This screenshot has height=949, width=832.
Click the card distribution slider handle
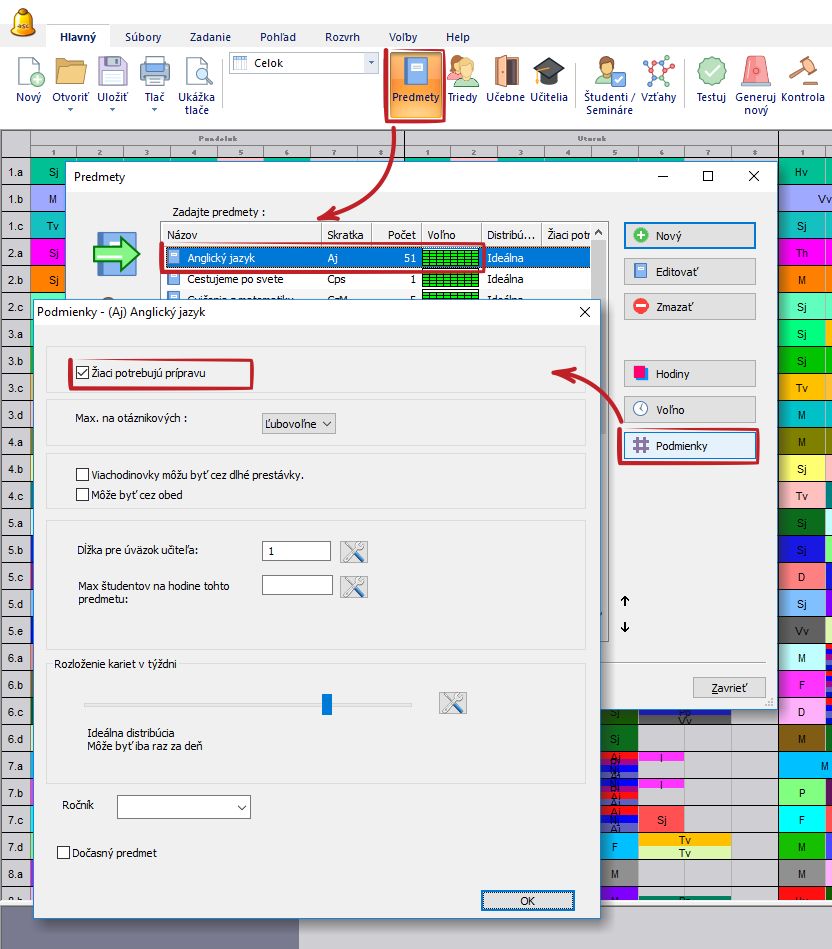tap(327, 704)
